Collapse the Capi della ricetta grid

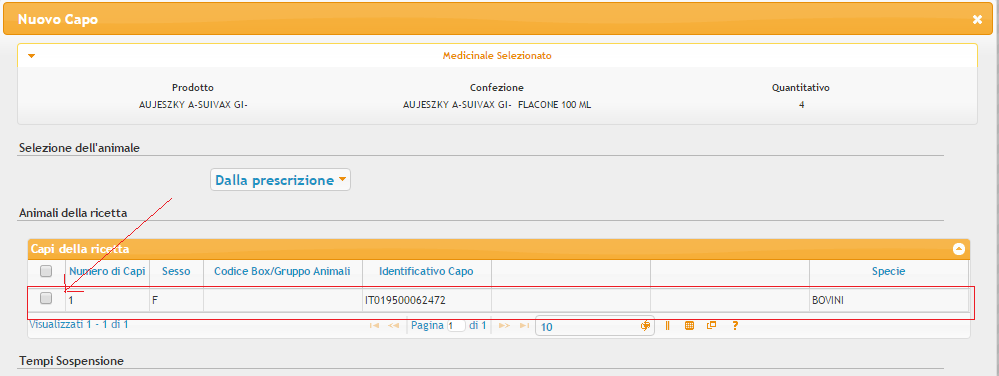[959, 249]
